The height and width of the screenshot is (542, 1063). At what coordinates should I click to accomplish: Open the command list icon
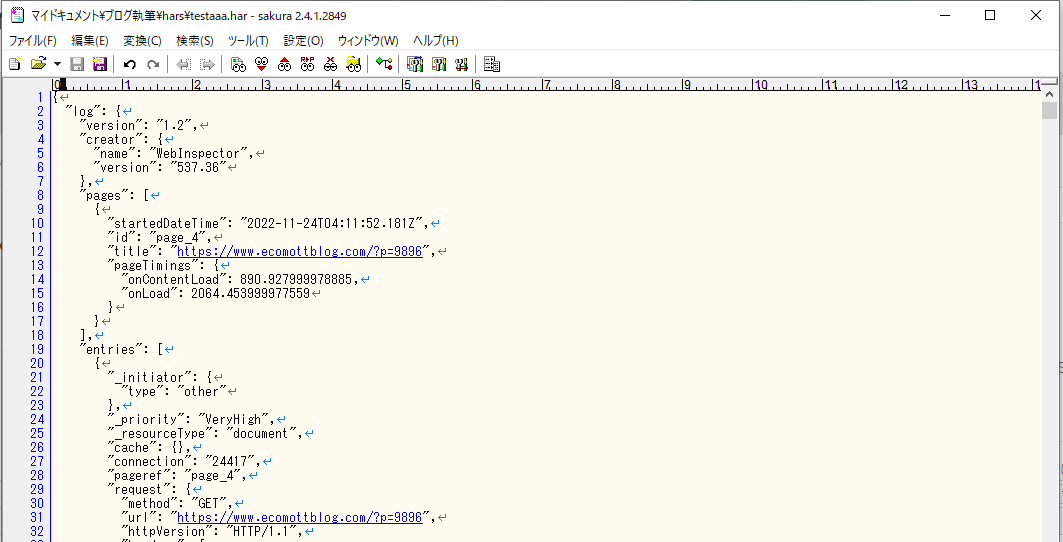[493, 64]
